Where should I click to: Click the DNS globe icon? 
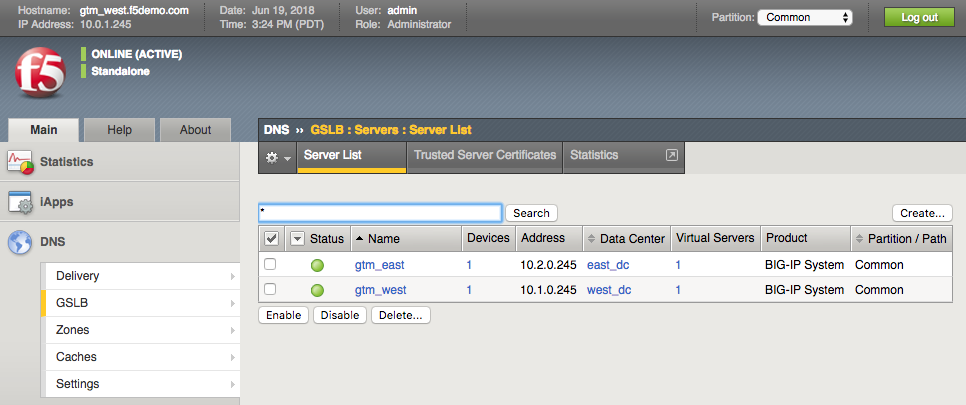click(20, 242)
